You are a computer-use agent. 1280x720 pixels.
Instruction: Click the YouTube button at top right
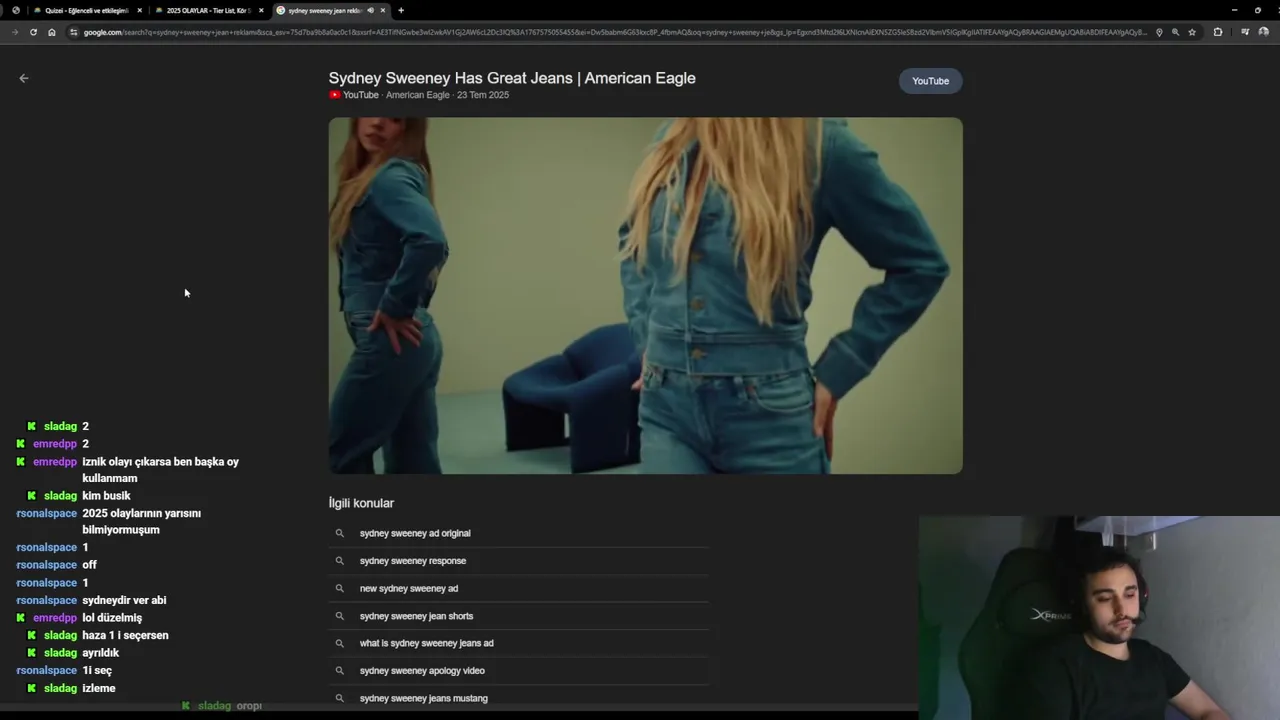tap(930, 81)
